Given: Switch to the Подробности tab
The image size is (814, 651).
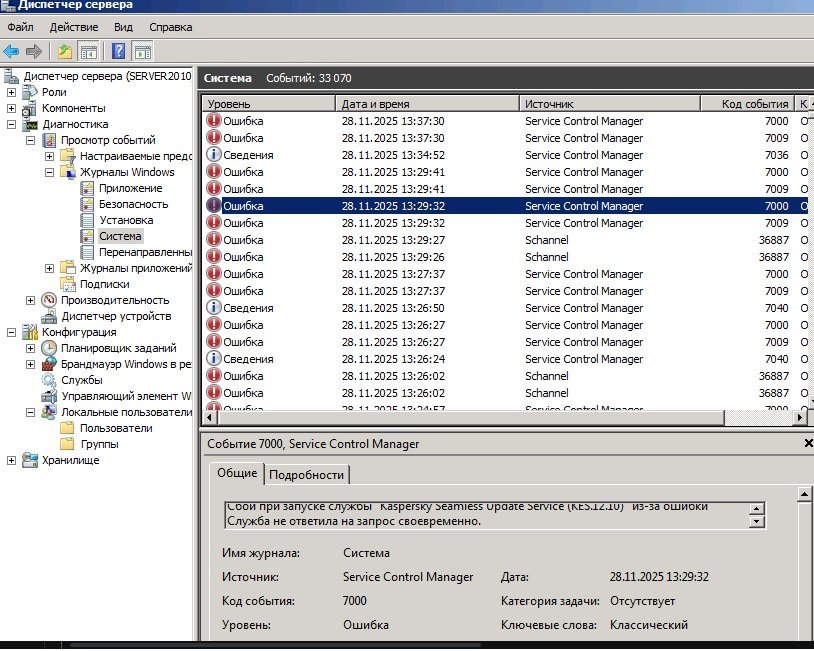Looking at the screenshot, I should pos(306,475).
